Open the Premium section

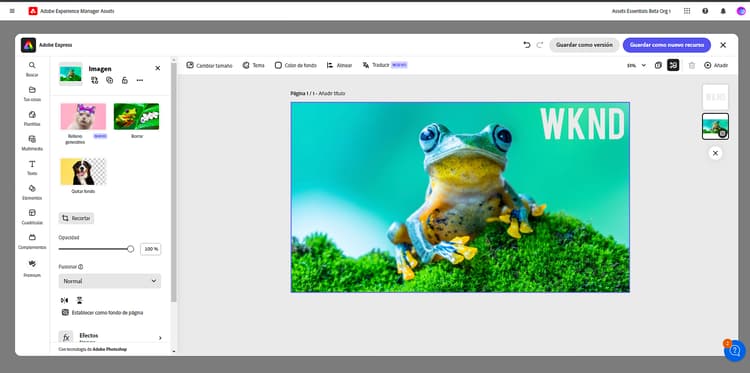32,269
